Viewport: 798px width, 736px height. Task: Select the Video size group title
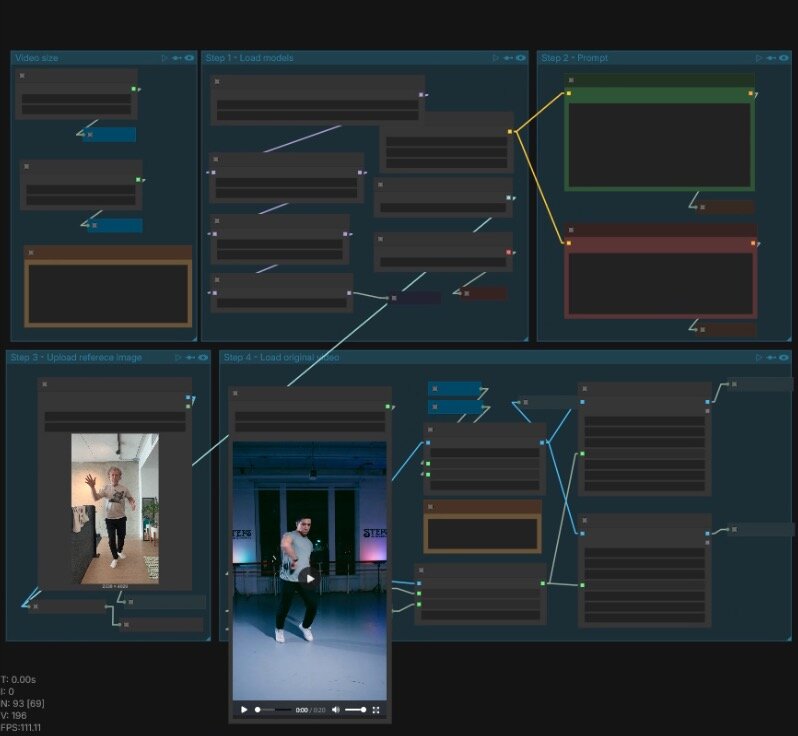(37, 58)
